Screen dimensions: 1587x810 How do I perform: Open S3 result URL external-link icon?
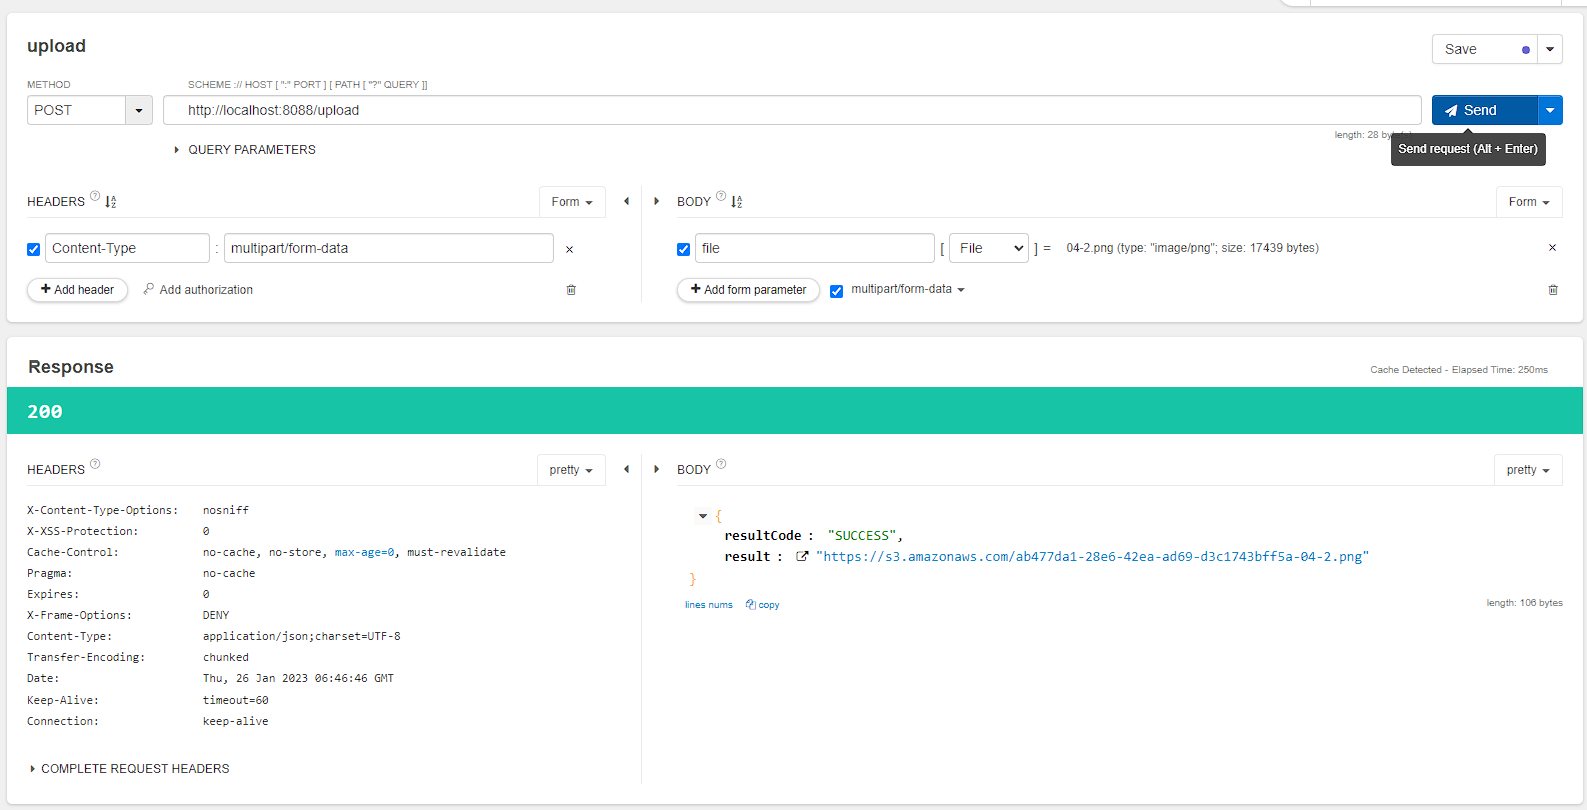pos(802,556)
